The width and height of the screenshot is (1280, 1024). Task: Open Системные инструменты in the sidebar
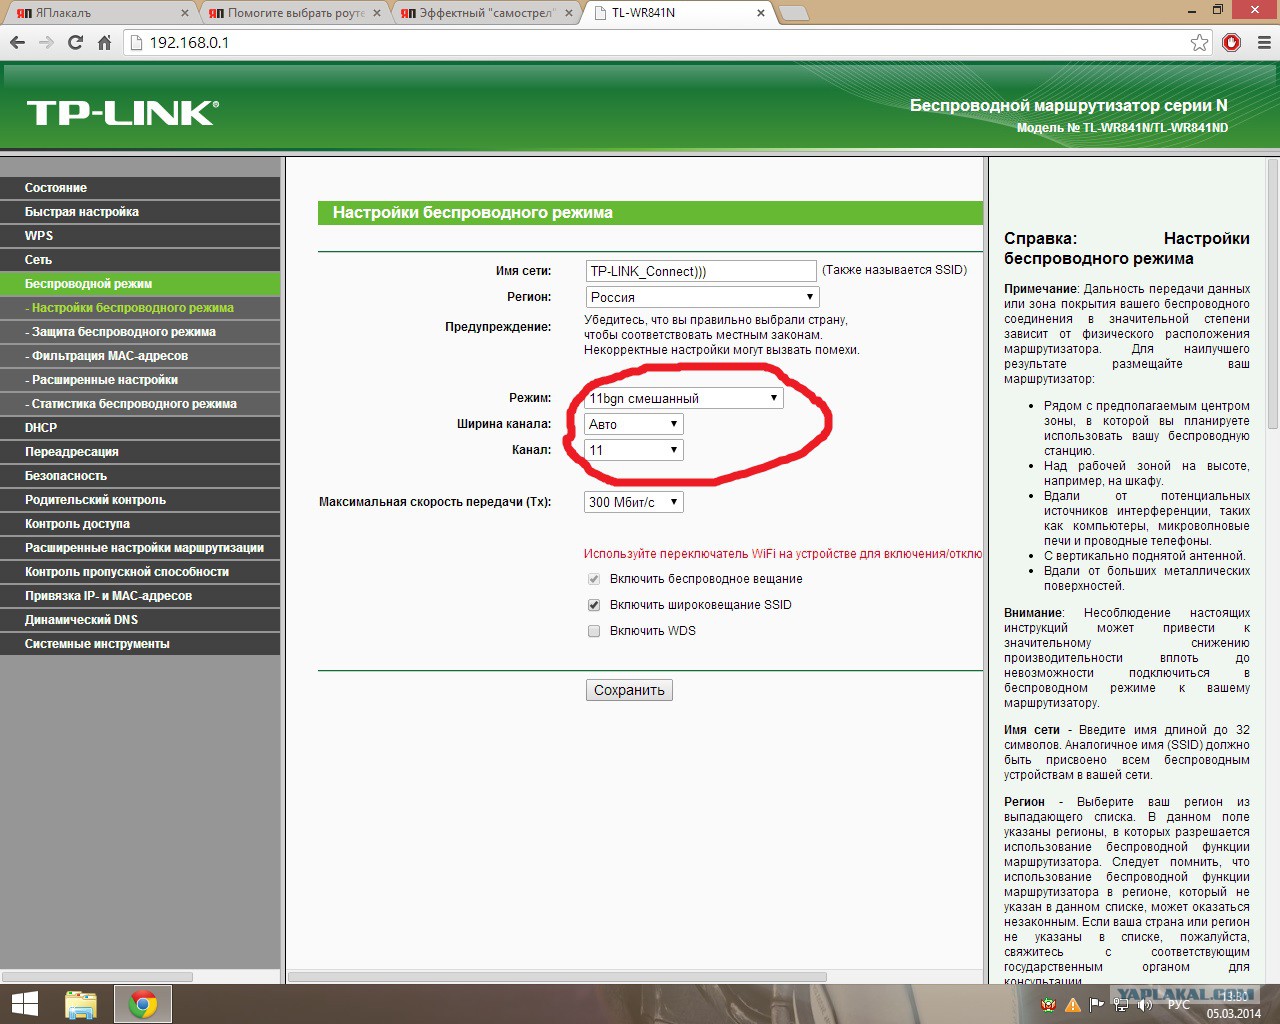(x=140, y=644)
